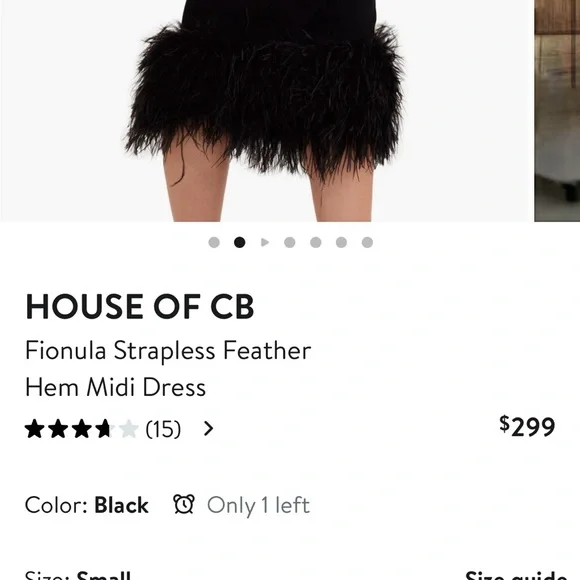Tap the Only 1 left notice

[x=258, y=505]
